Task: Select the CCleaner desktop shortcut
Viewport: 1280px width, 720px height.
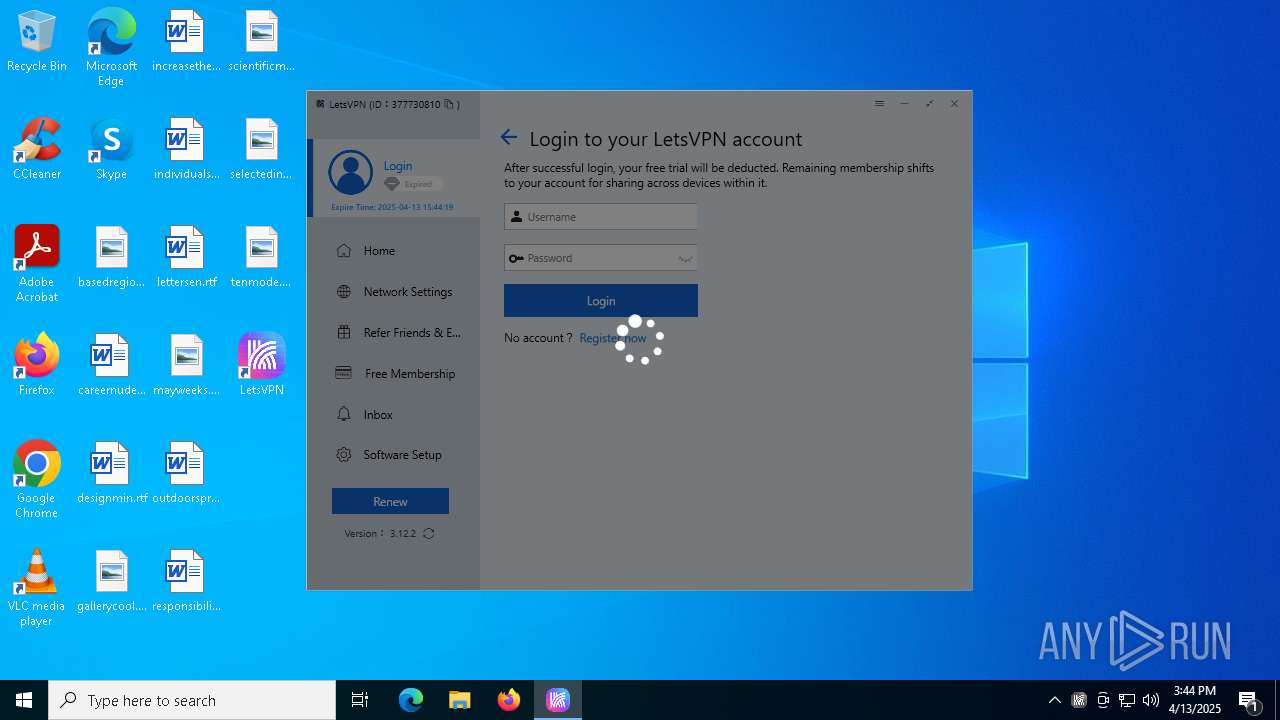Action: pyautogui.click(x=37, y=150)
